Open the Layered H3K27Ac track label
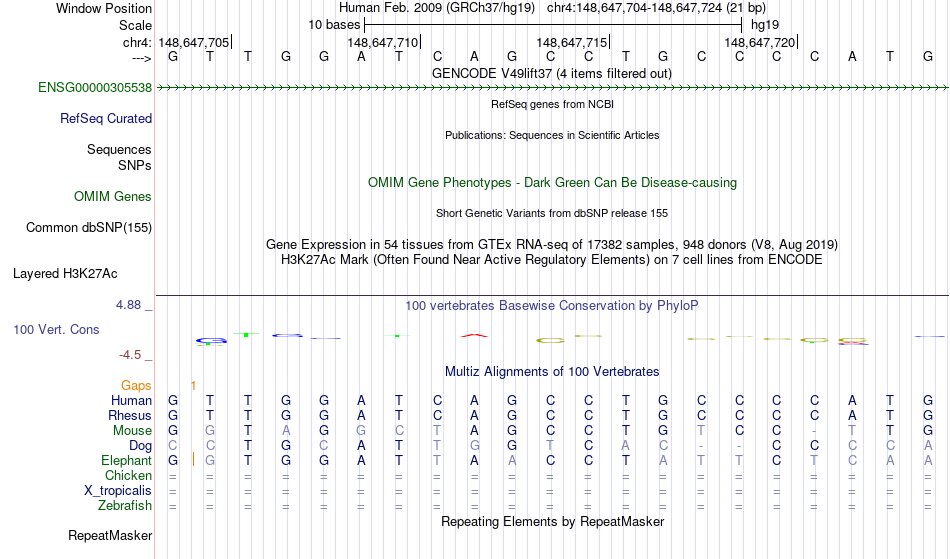Image resolution: width=950 pixels, height=559 pixels. (65, 274)
